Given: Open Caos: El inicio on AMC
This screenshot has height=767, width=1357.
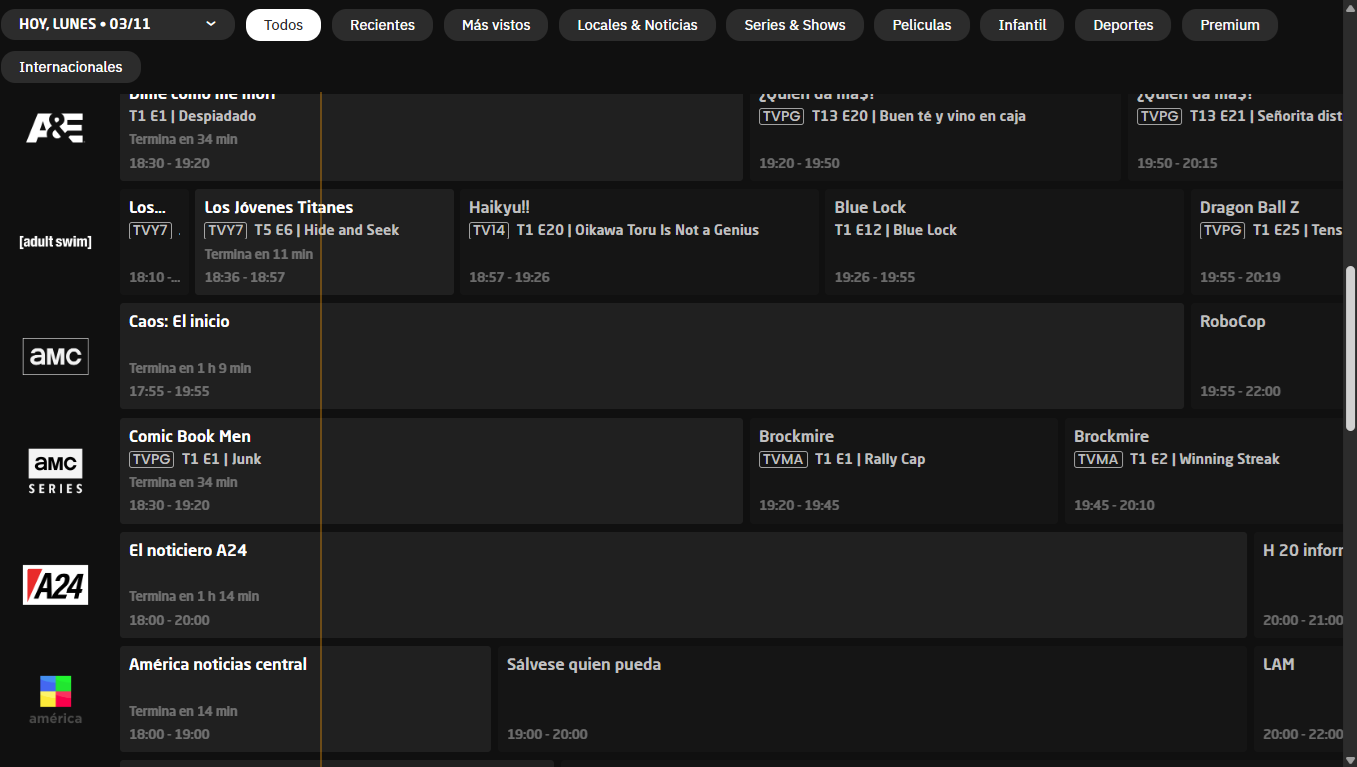Looking at the screenshot, I should pos(651,356).
